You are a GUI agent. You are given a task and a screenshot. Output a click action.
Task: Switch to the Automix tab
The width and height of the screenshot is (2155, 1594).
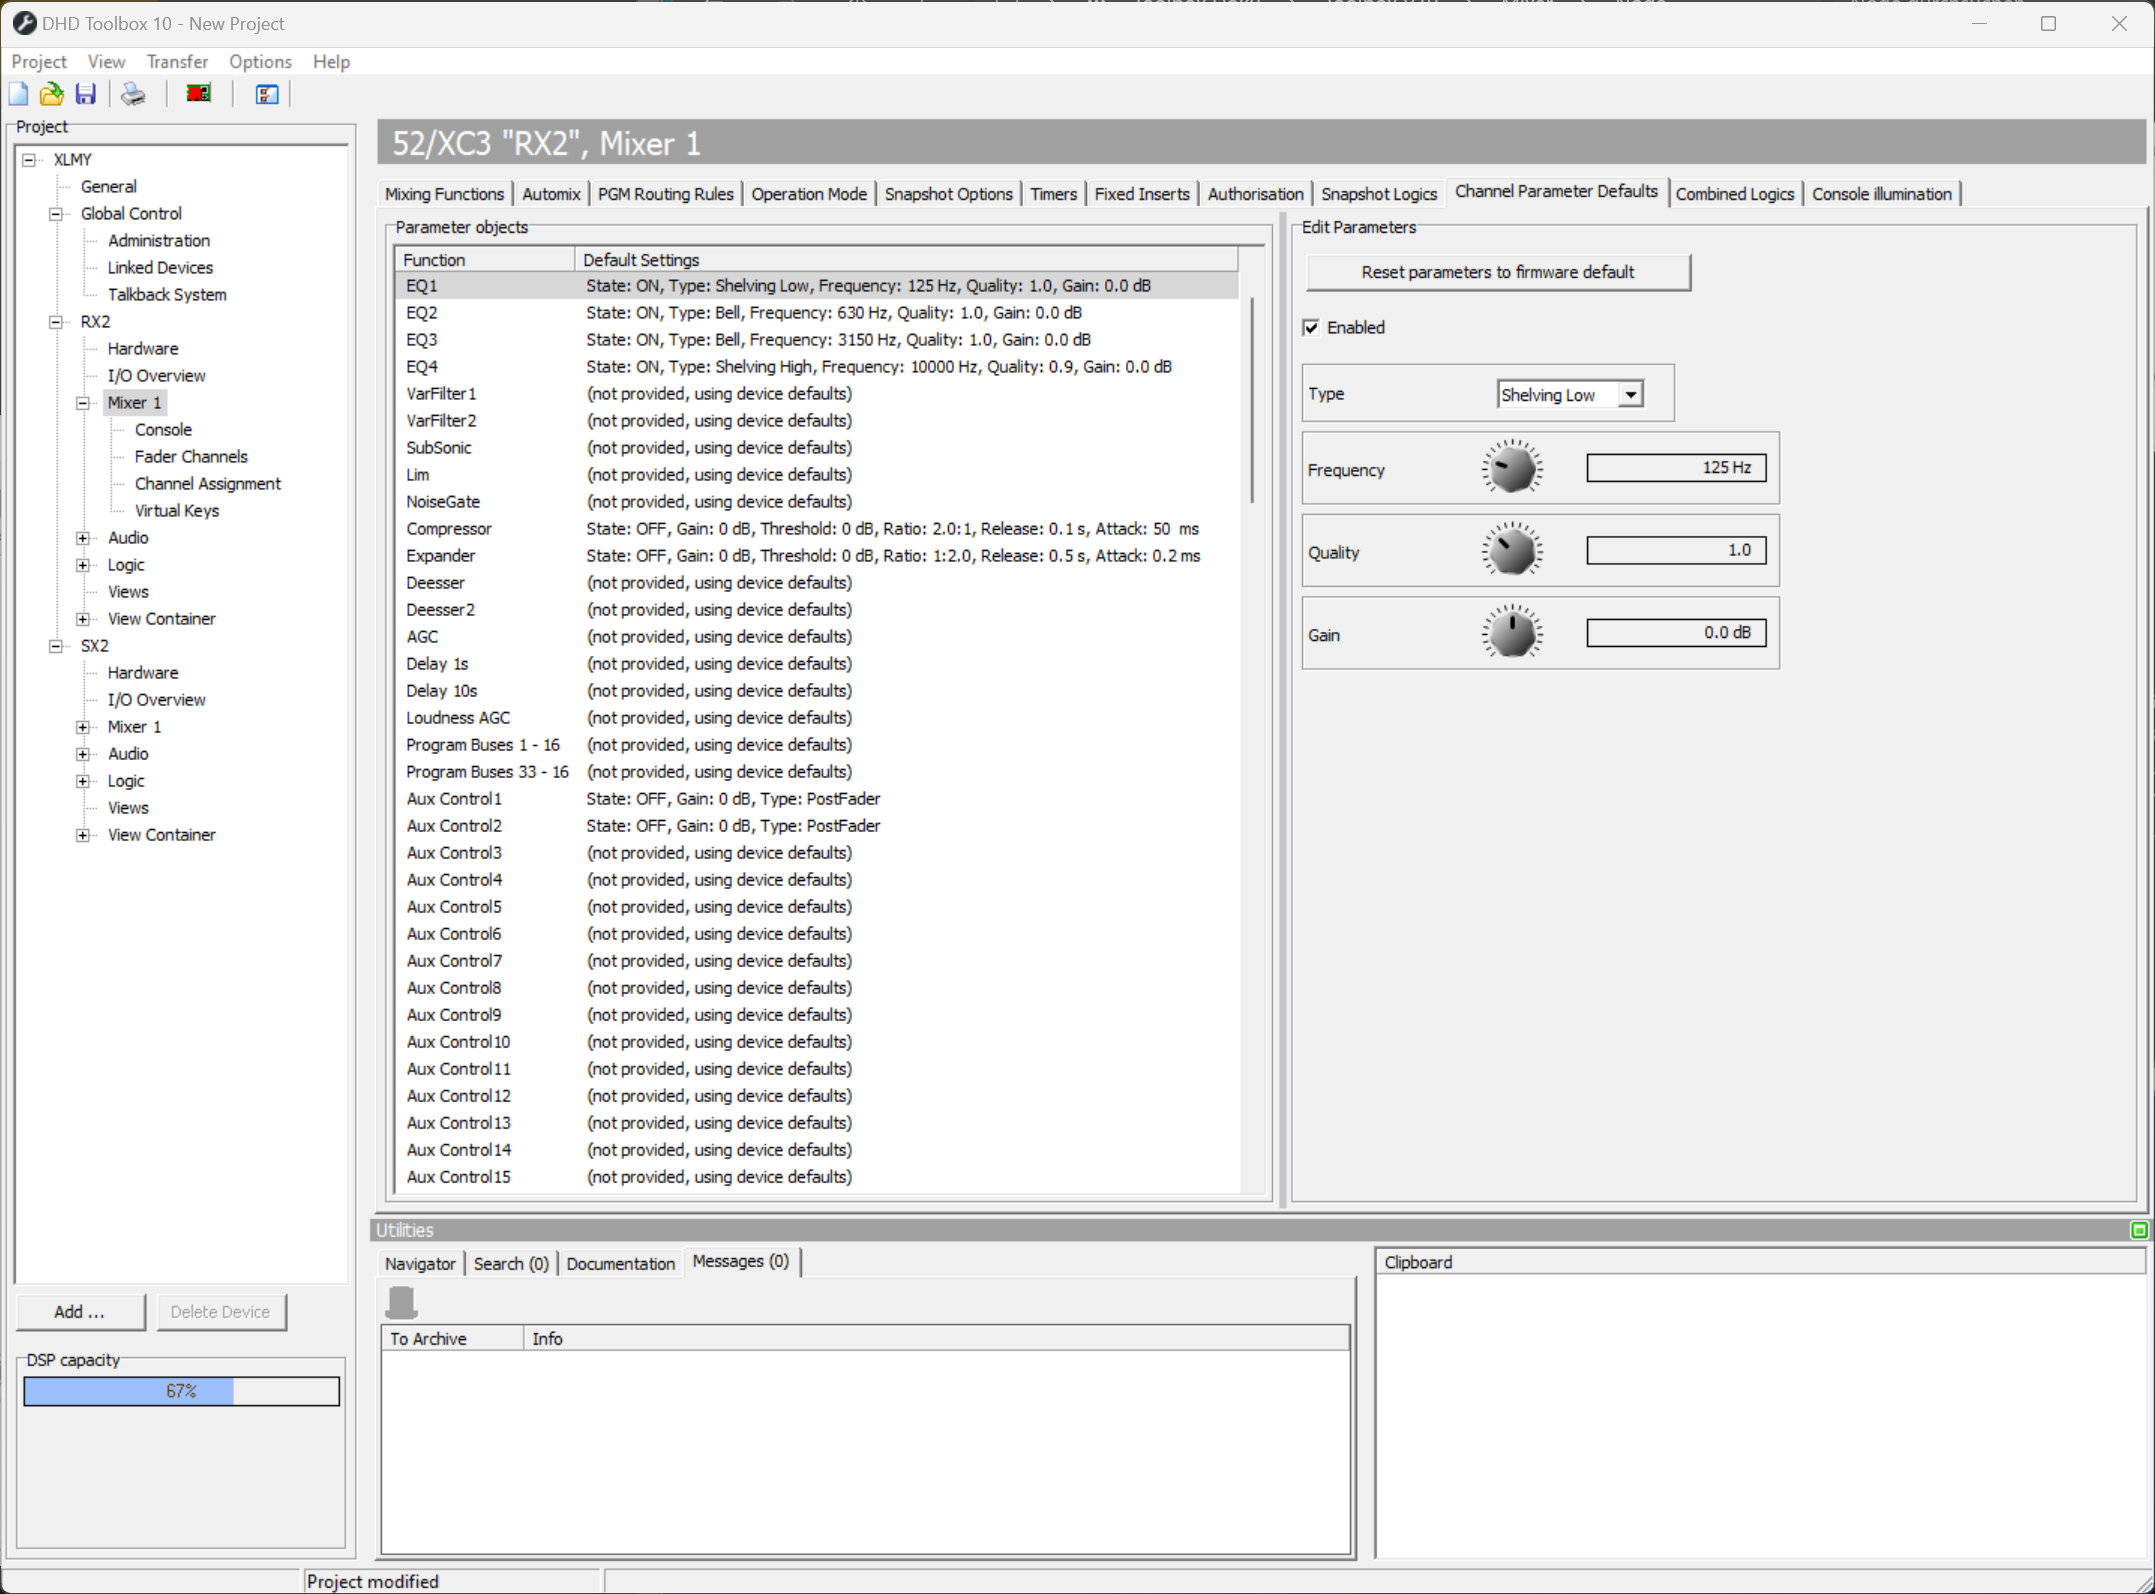click(551, 193)
